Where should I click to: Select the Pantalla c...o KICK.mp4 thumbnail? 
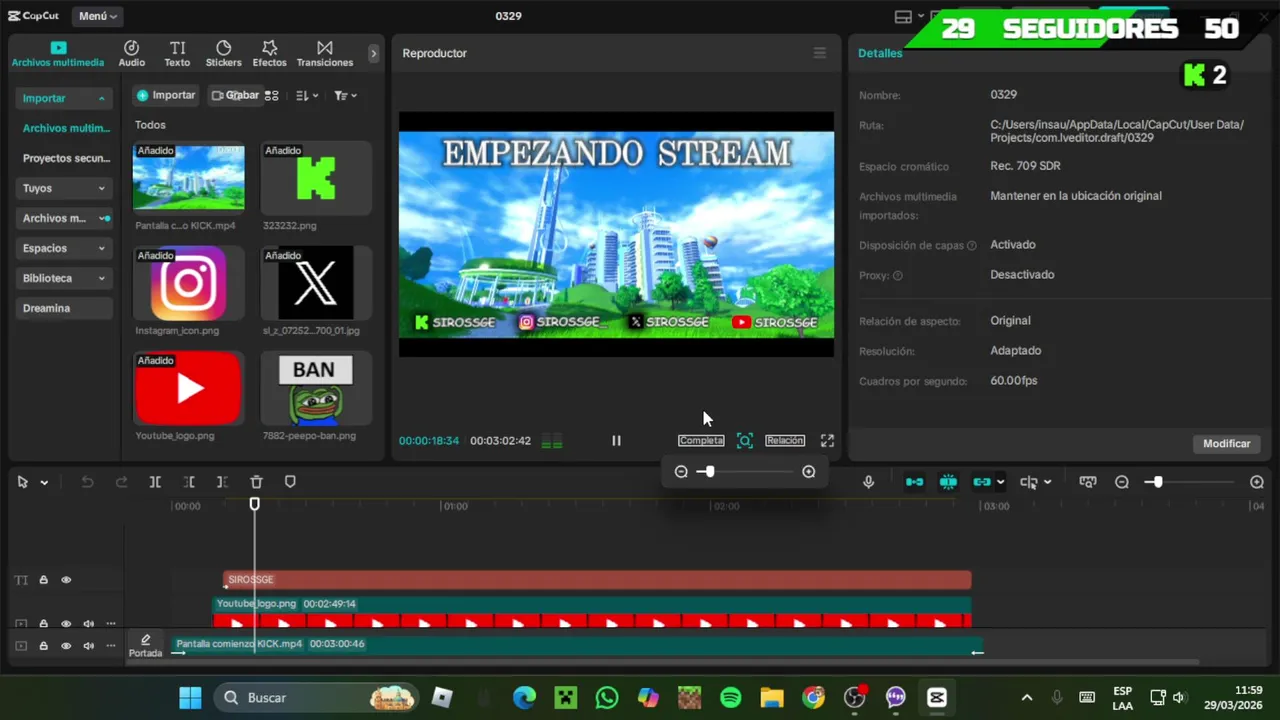click(x=188, y=178)
